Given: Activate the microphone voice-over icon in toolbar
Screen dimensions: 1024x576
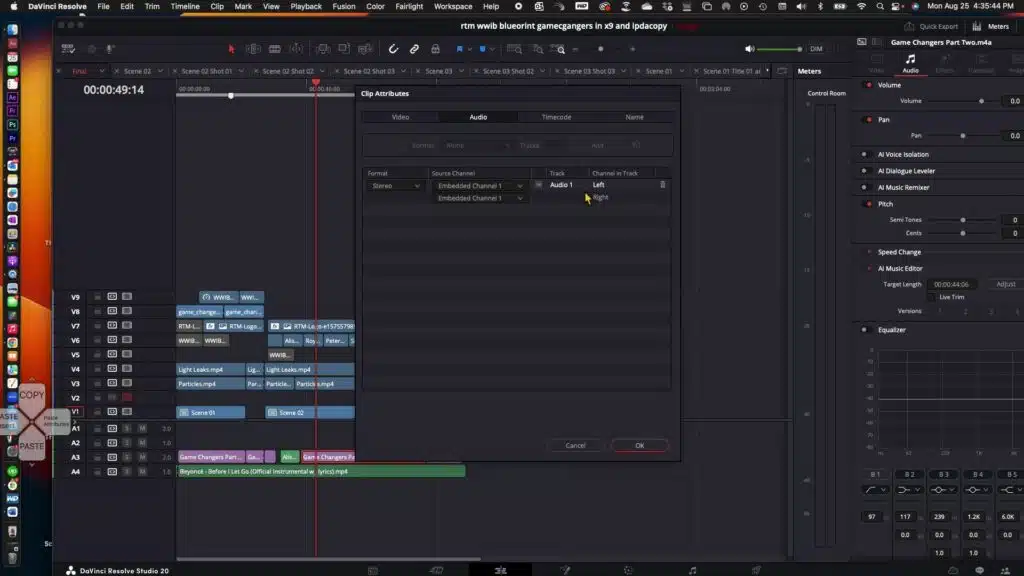Looking at the screenshot, I should coord(108,48).
